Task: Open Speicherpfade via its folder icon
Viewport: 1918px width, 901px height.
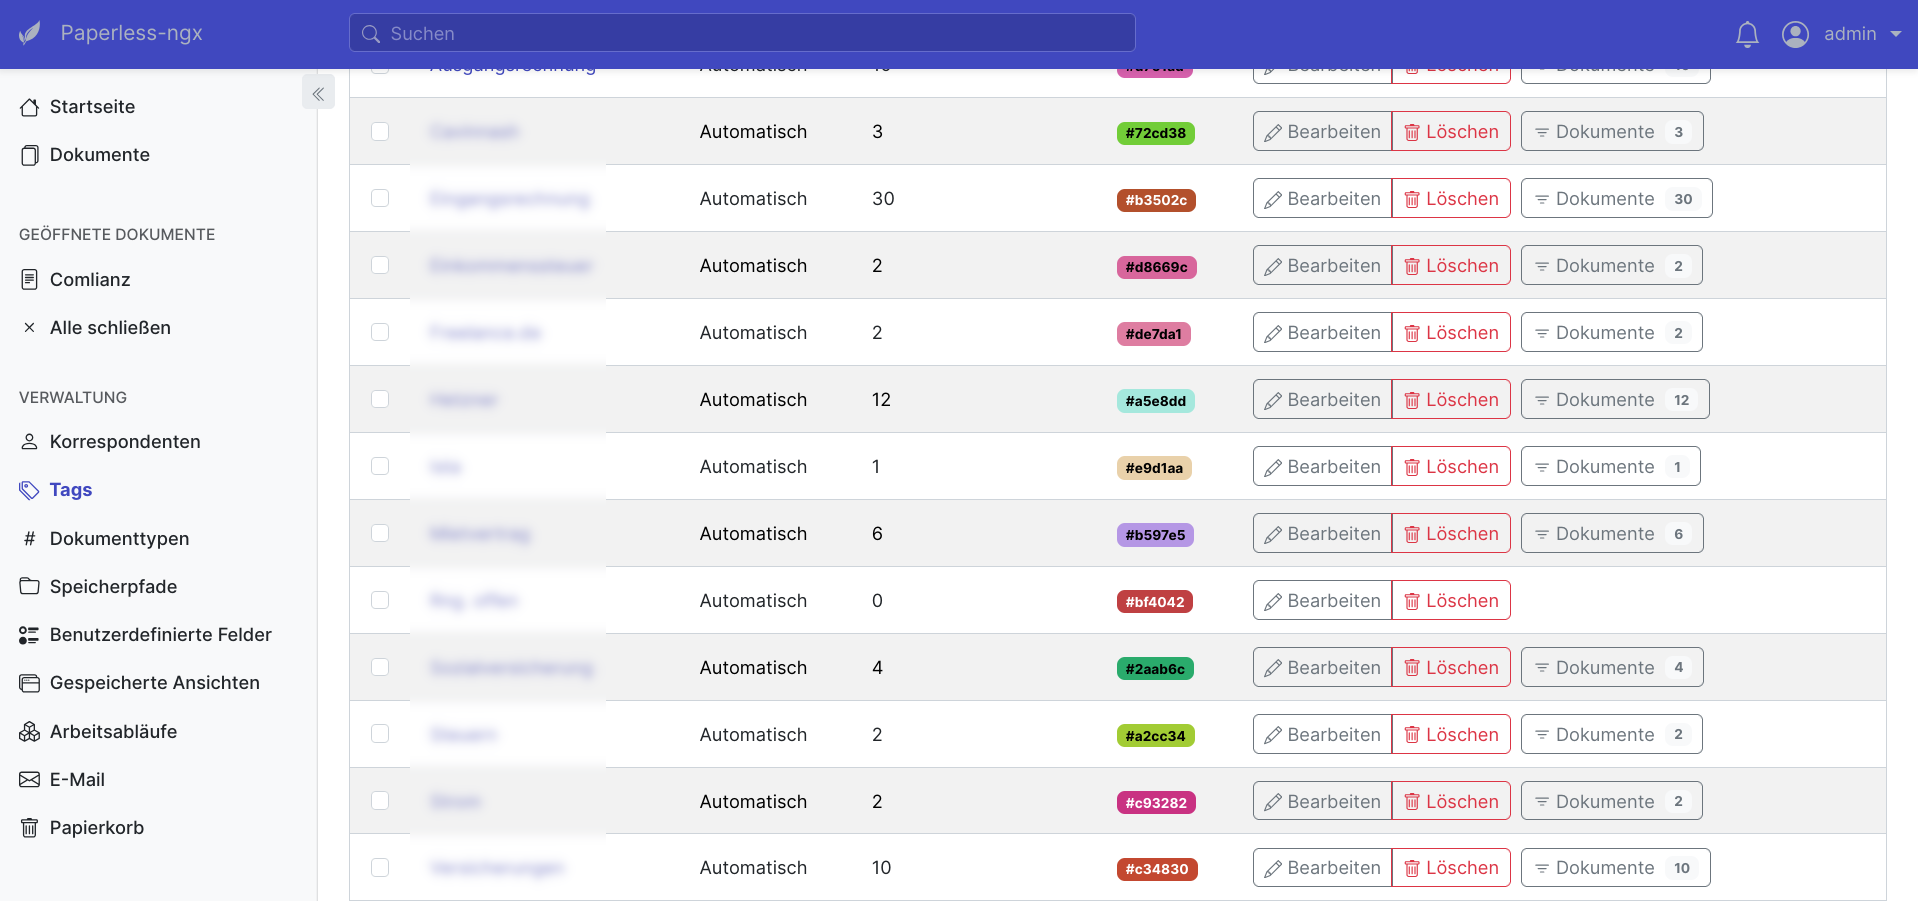Action: (28, 586)
